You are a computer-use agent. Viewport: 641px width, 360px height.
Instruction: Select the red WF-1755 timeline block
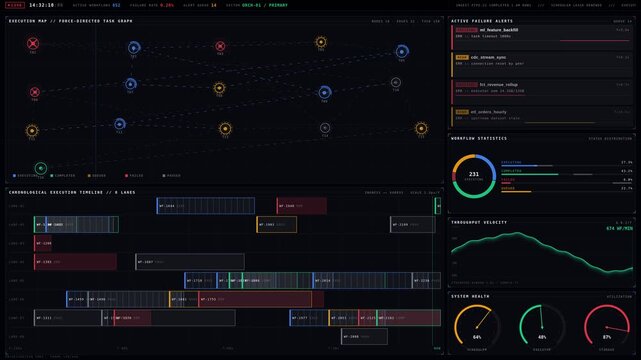(261, 299)
